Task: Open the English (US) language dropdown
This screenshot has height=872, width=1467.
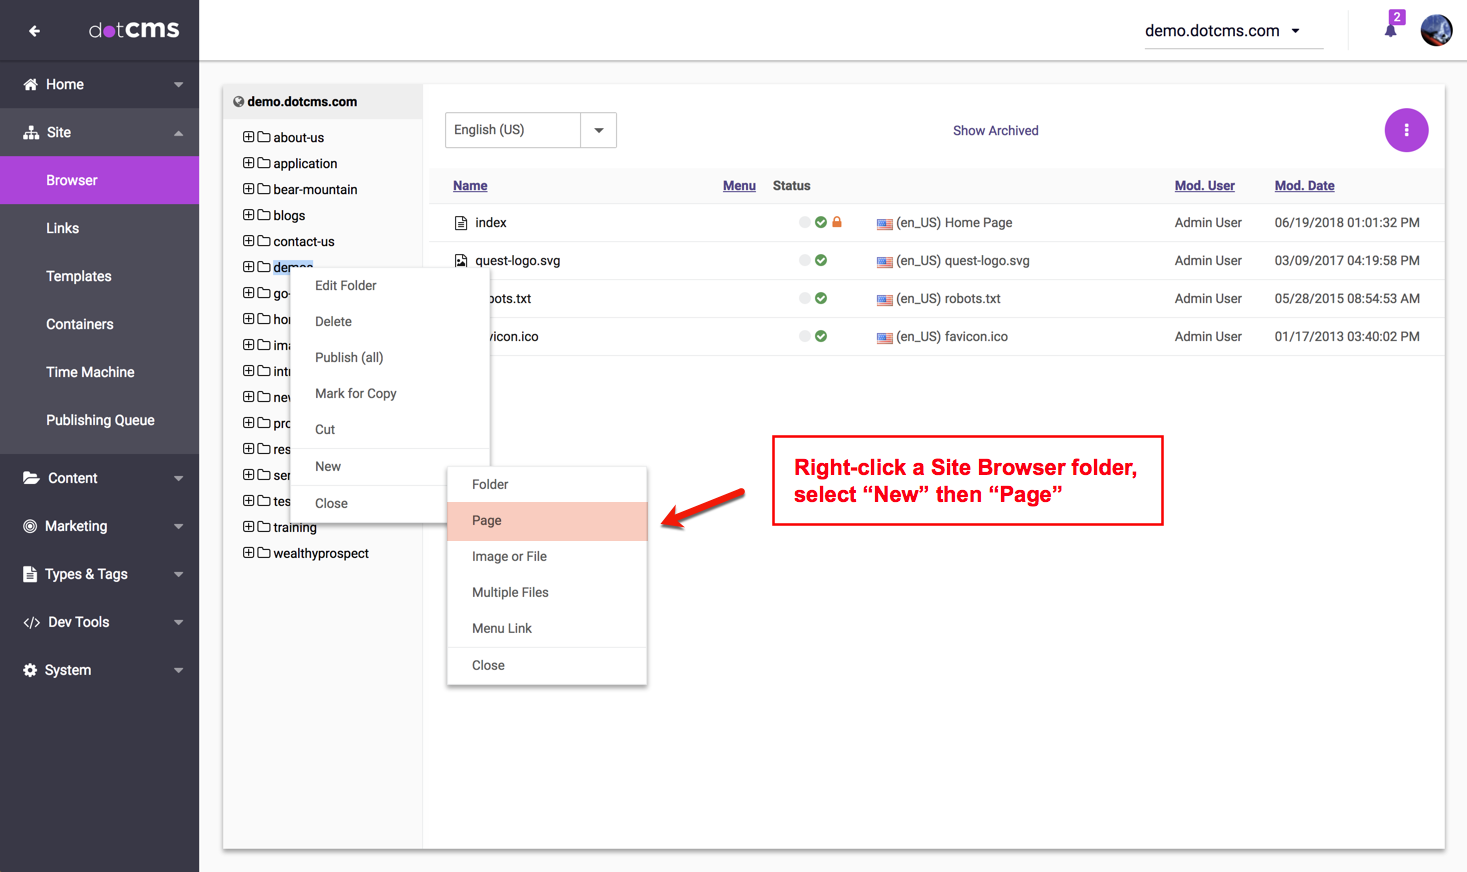Action: pos(598,130)
